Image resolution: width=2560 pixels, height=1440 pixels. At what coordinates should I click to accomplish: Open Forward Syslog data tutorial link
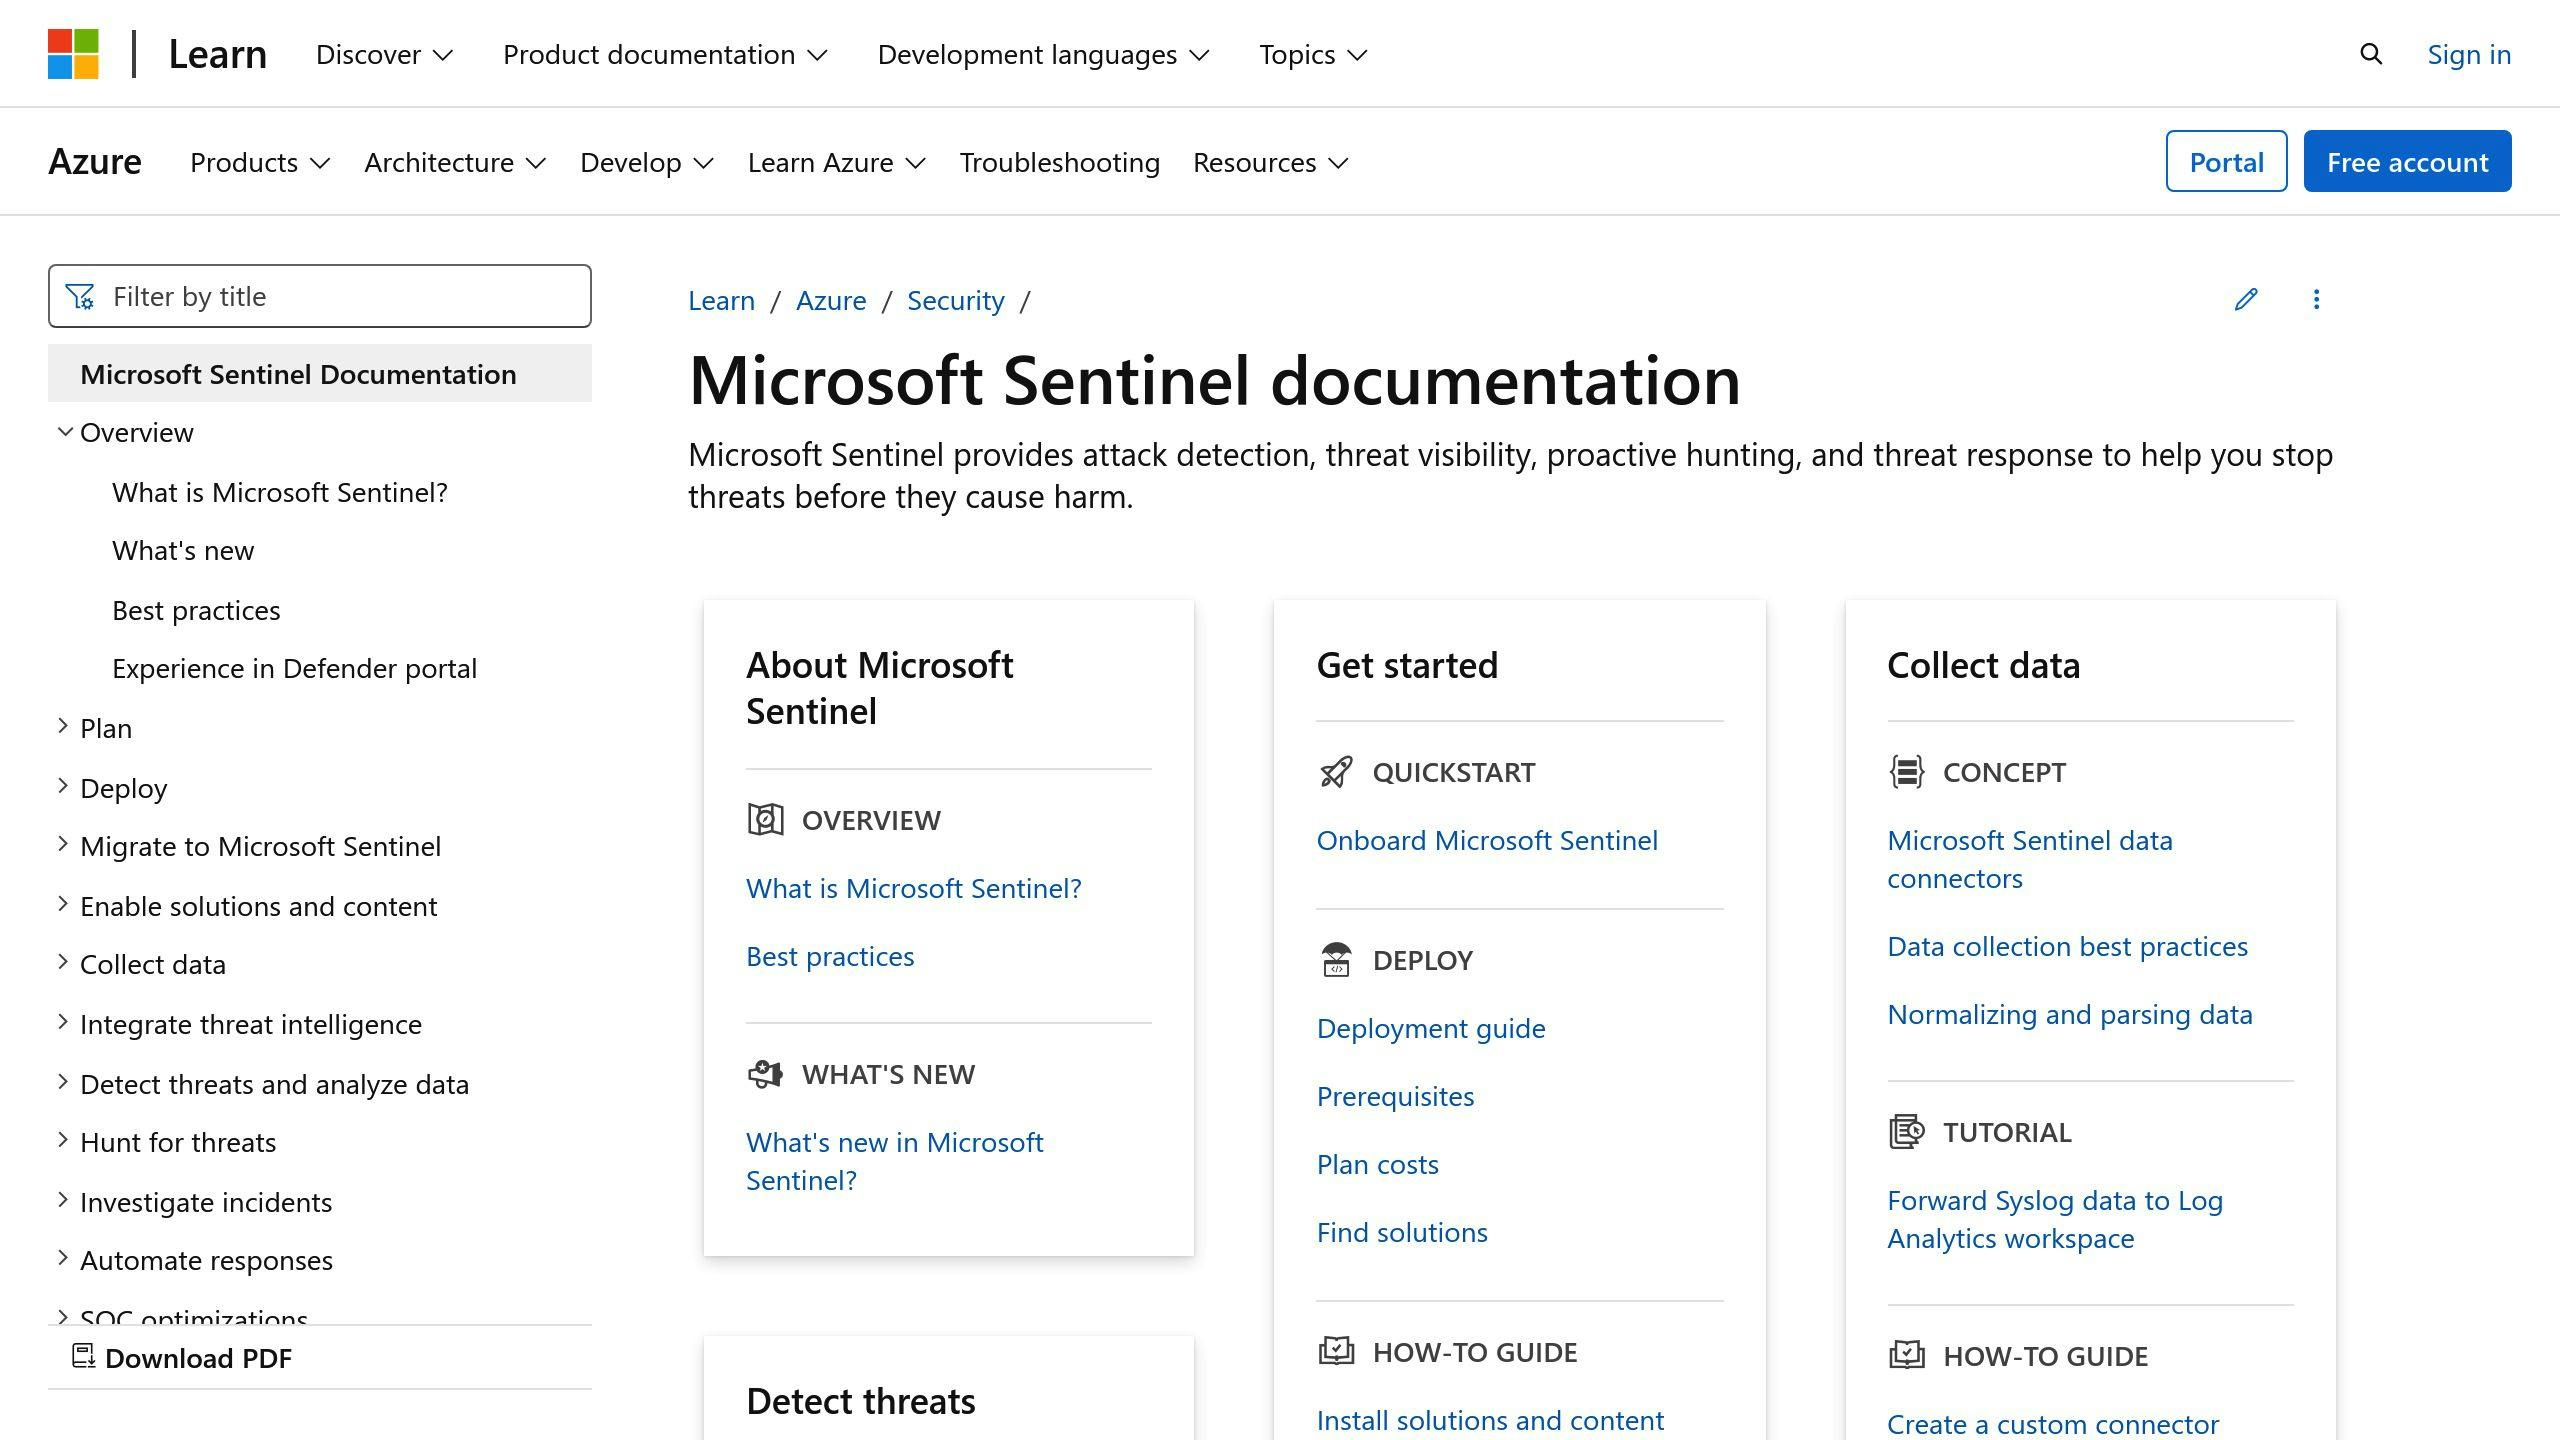[2055, 1219]
